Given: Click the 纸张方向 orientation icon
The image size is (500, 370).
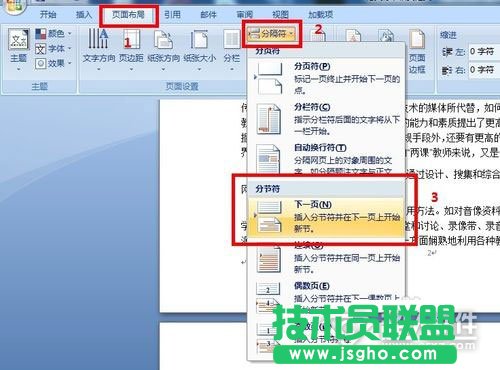Looking at the screenshot, I should coord(163,49).
